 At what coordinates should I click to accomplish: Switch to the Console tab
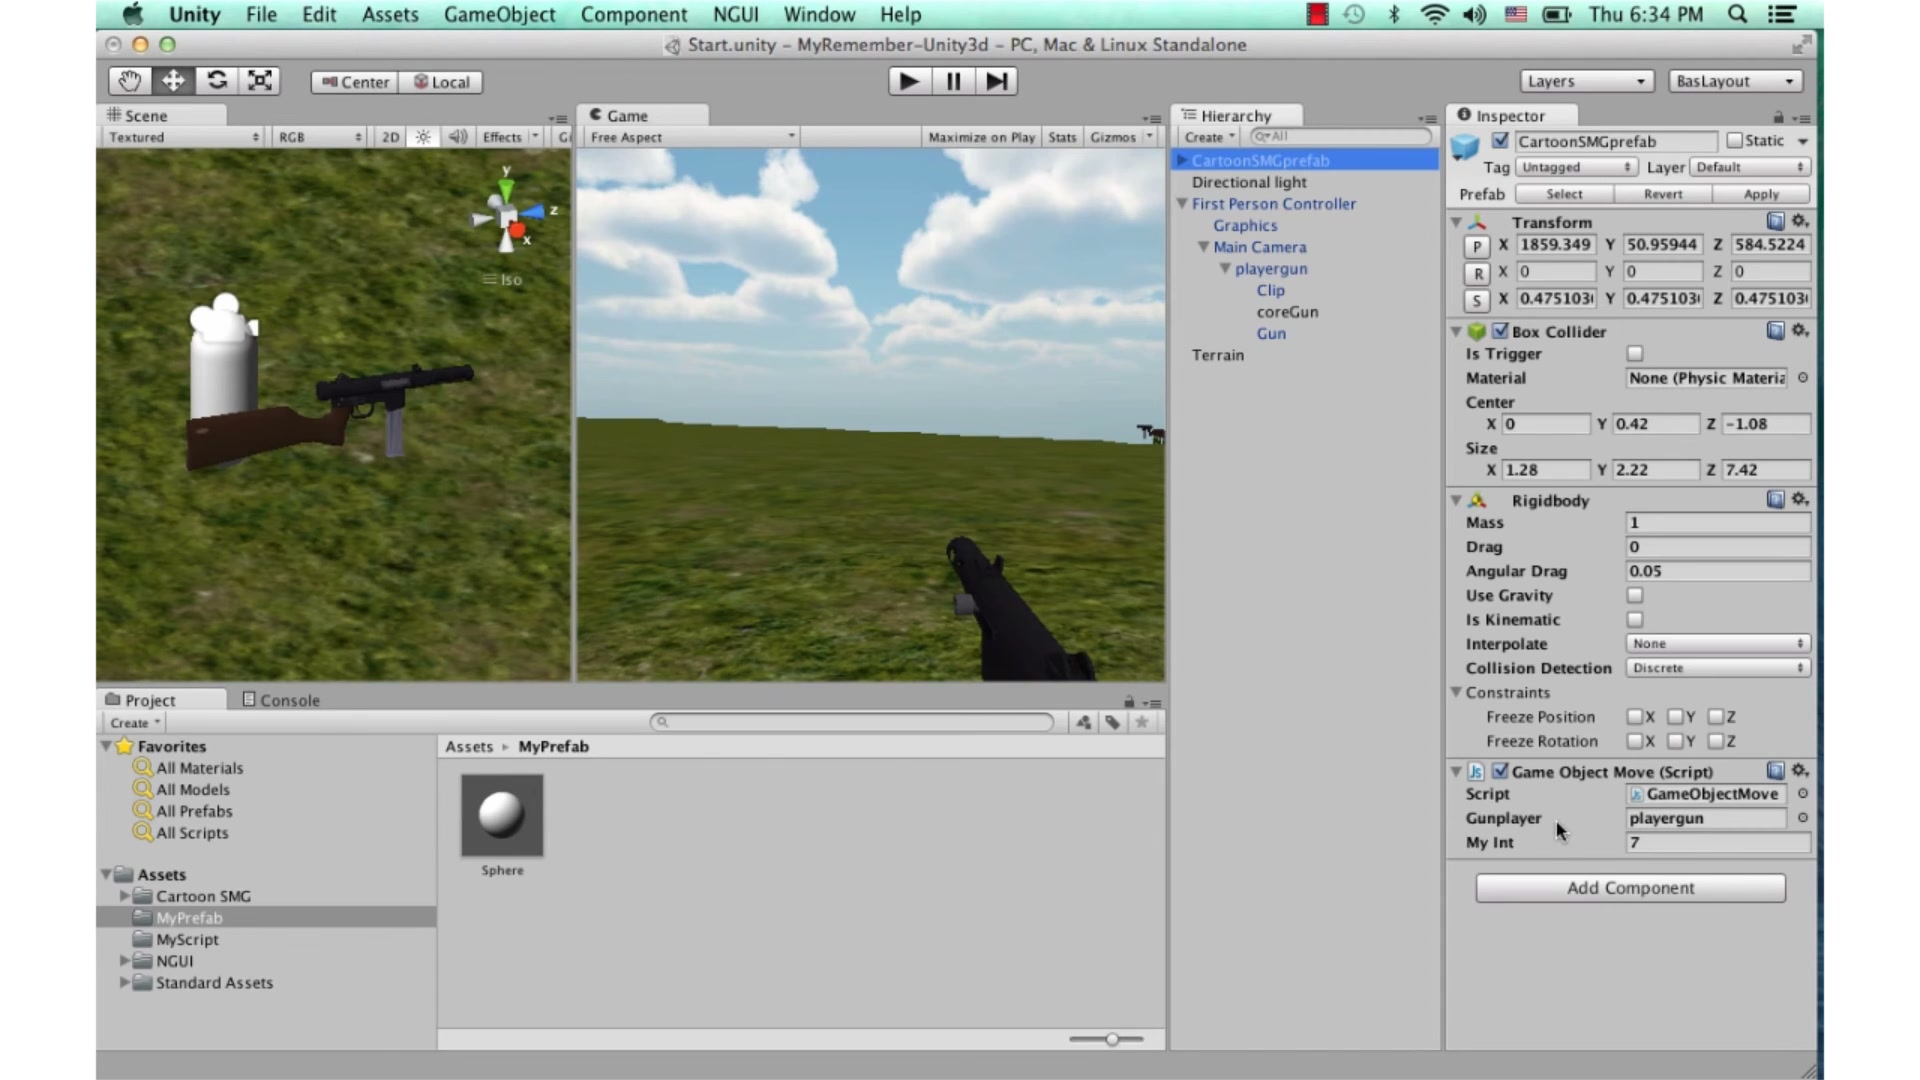281,700
